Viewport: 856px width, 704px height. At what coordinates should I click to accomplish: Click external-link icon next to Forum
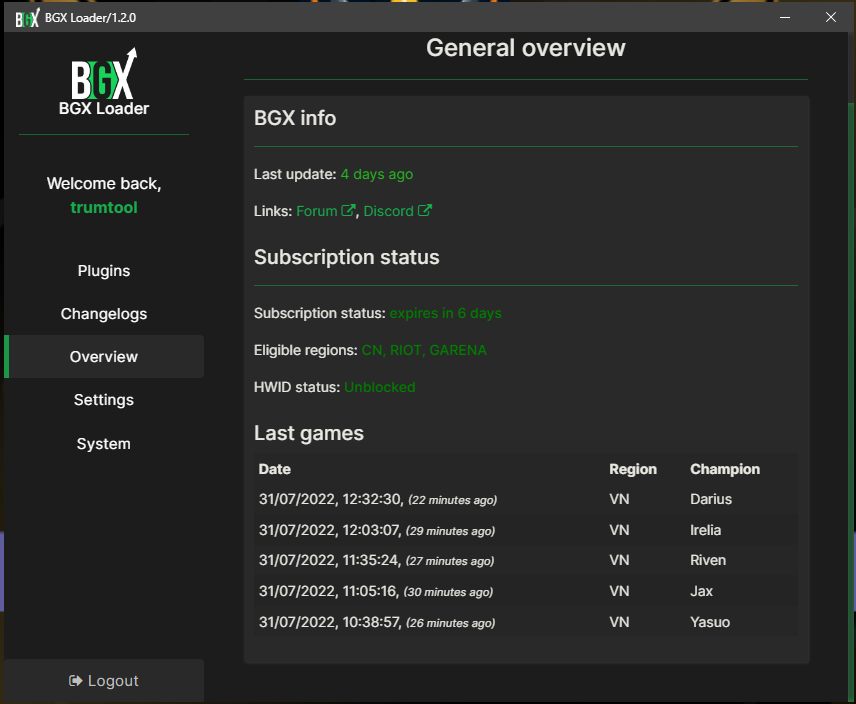tap(348, 210)
